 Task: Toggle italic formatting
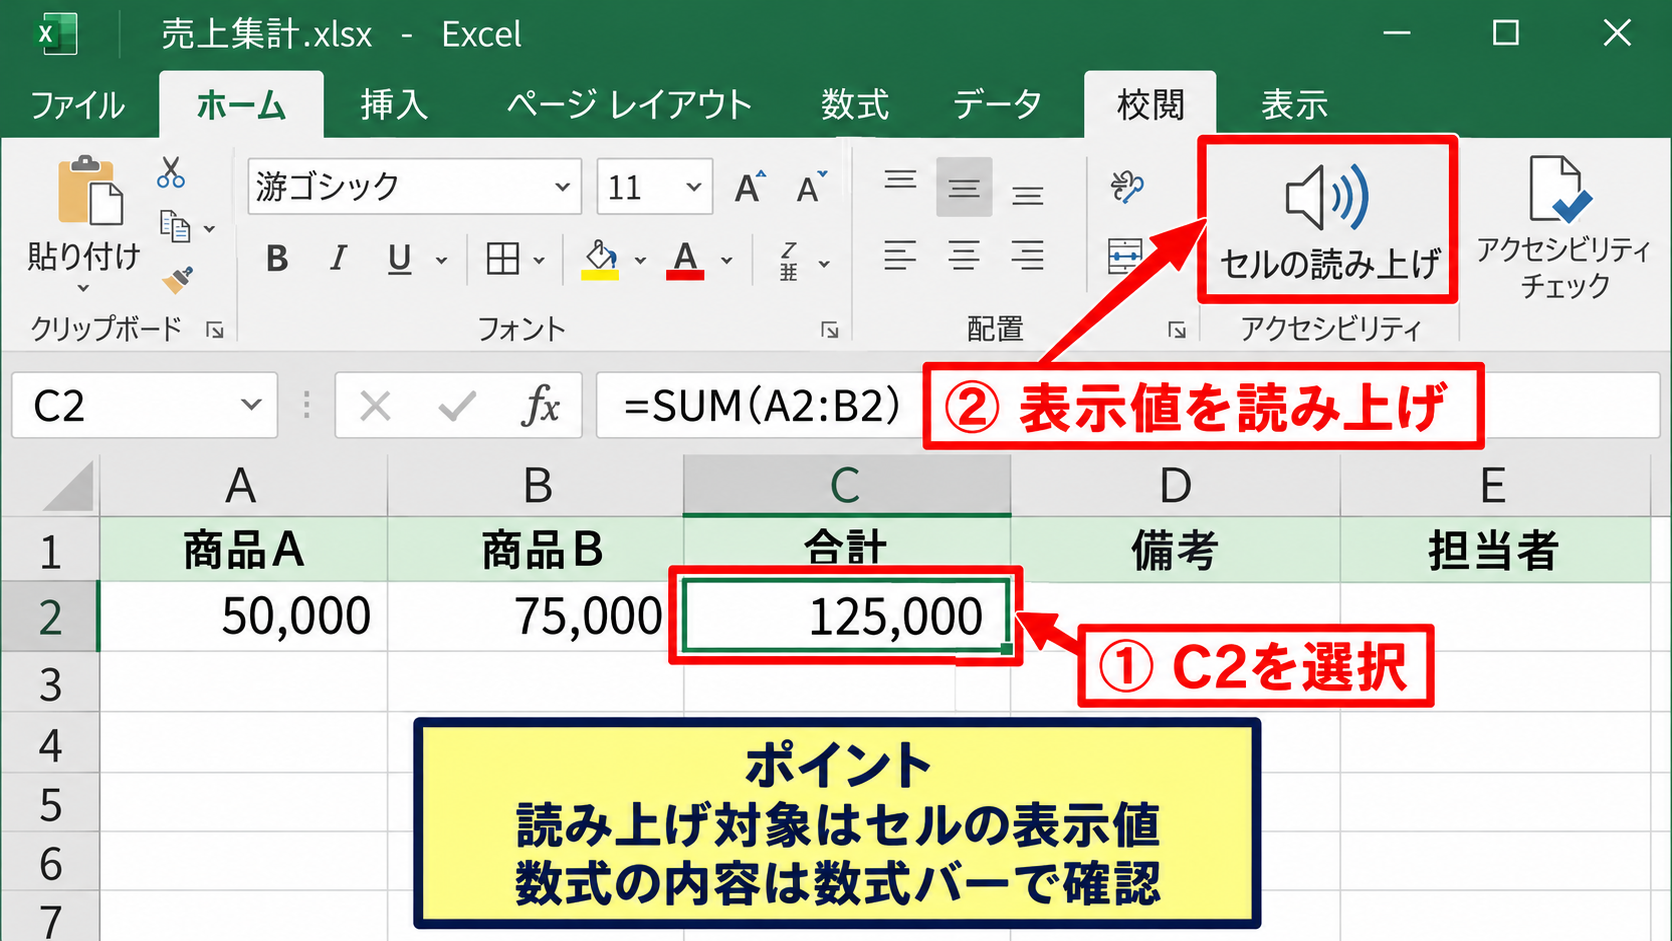(x=339, y=259)
